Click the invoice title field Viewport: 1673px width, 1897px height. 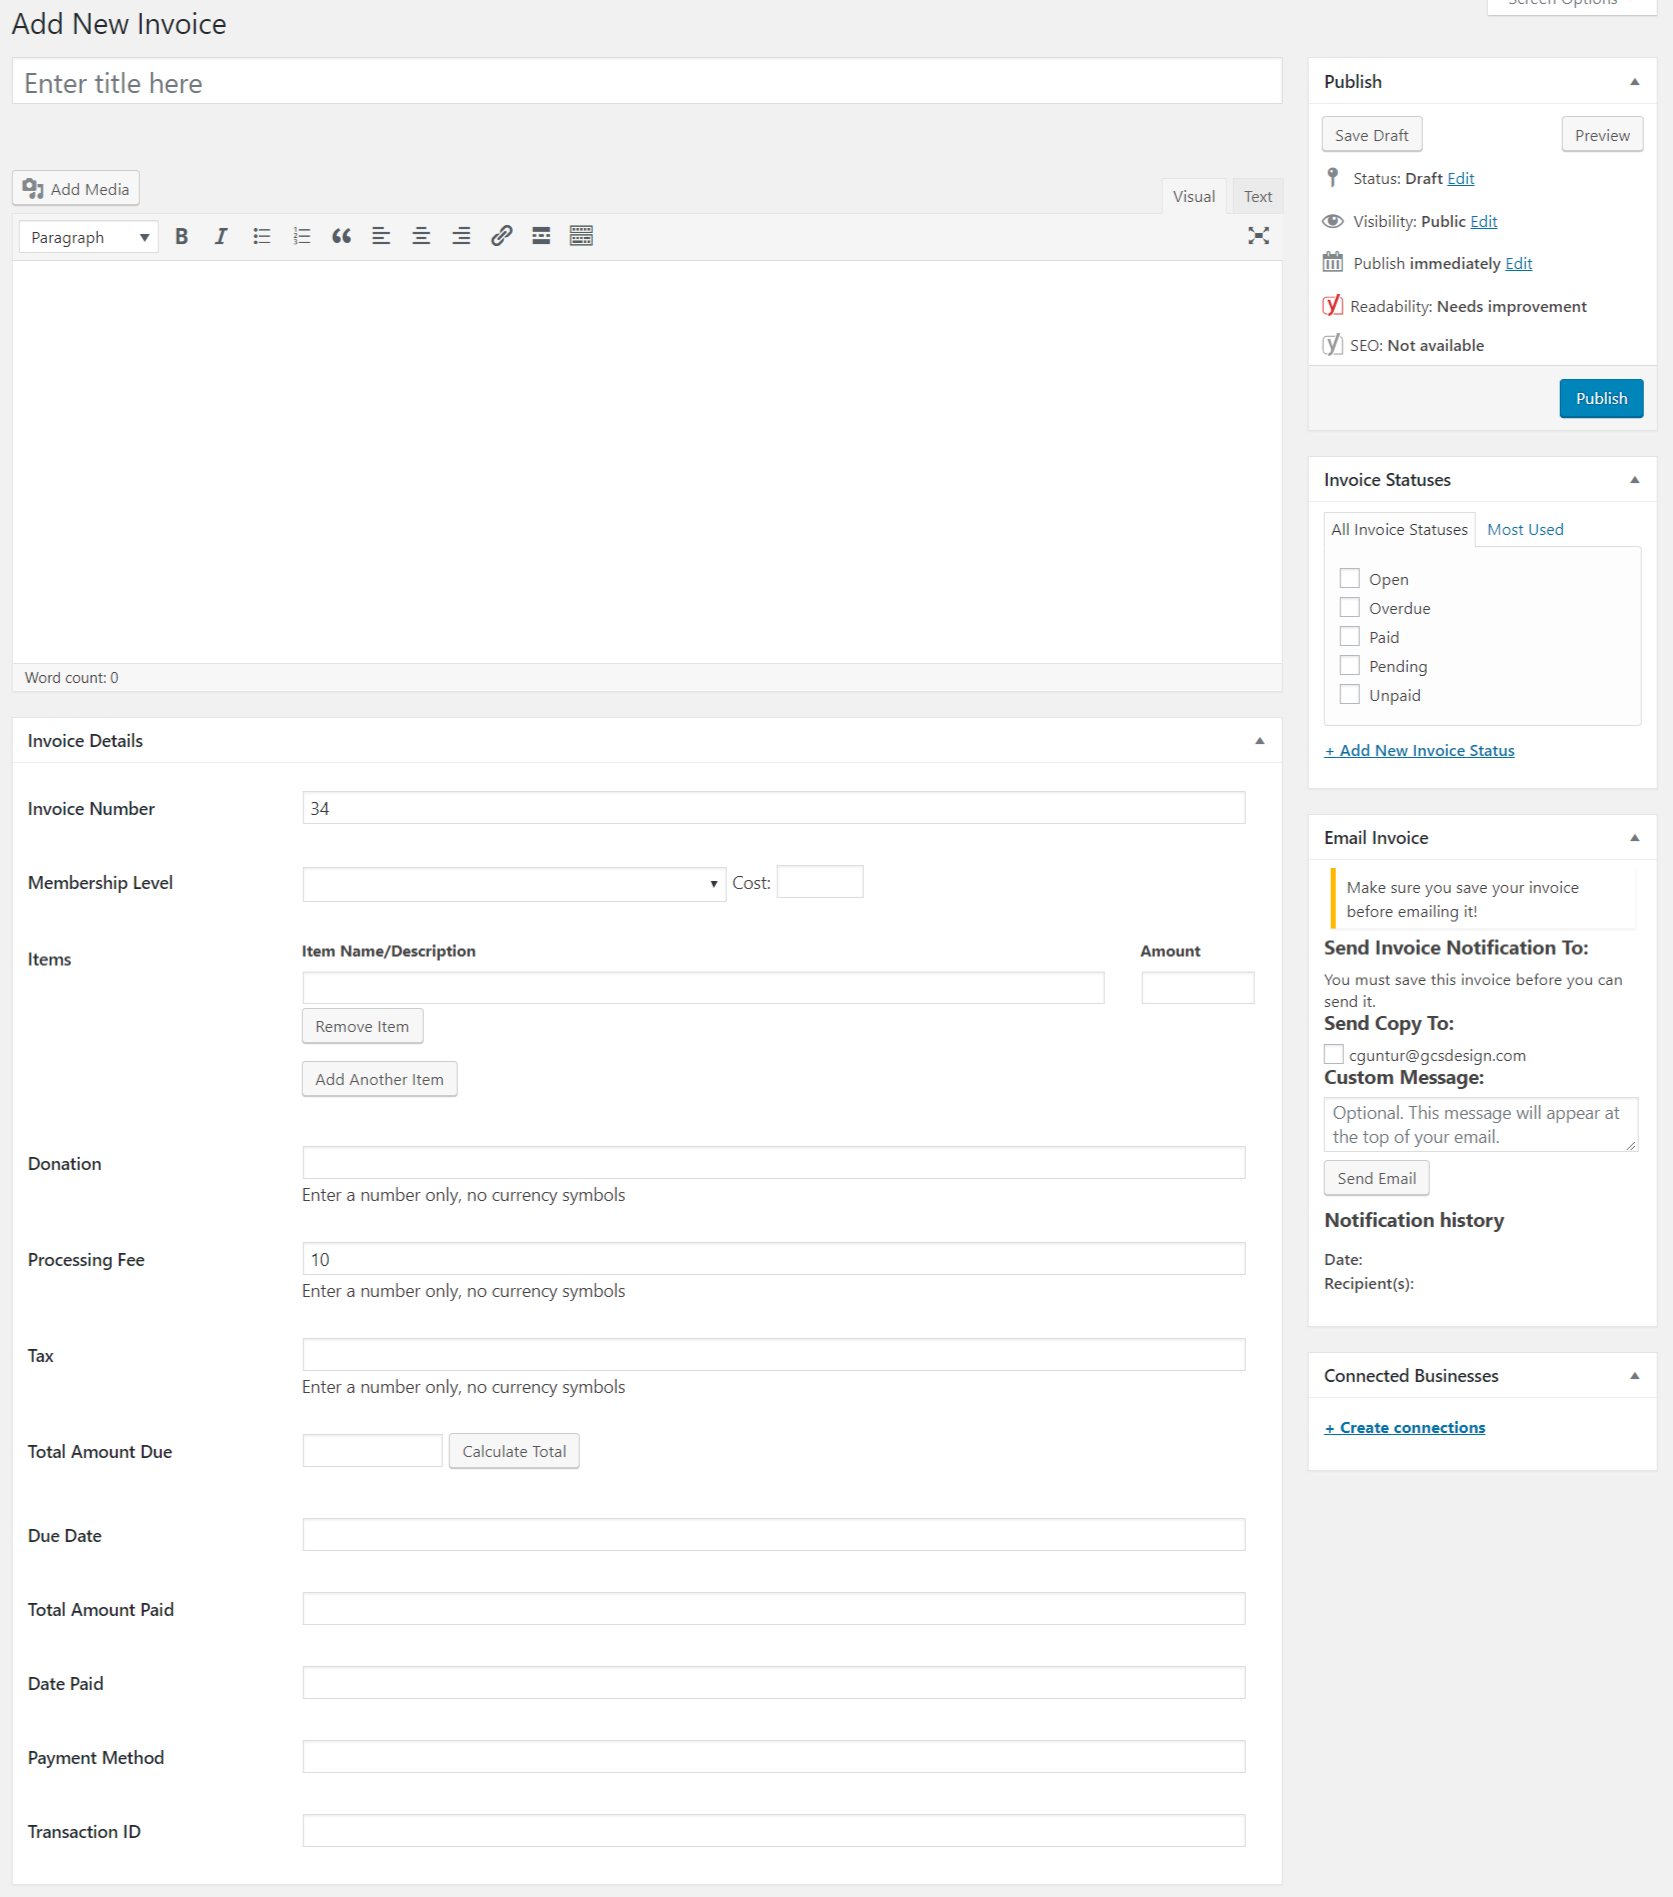click(647, 82)
